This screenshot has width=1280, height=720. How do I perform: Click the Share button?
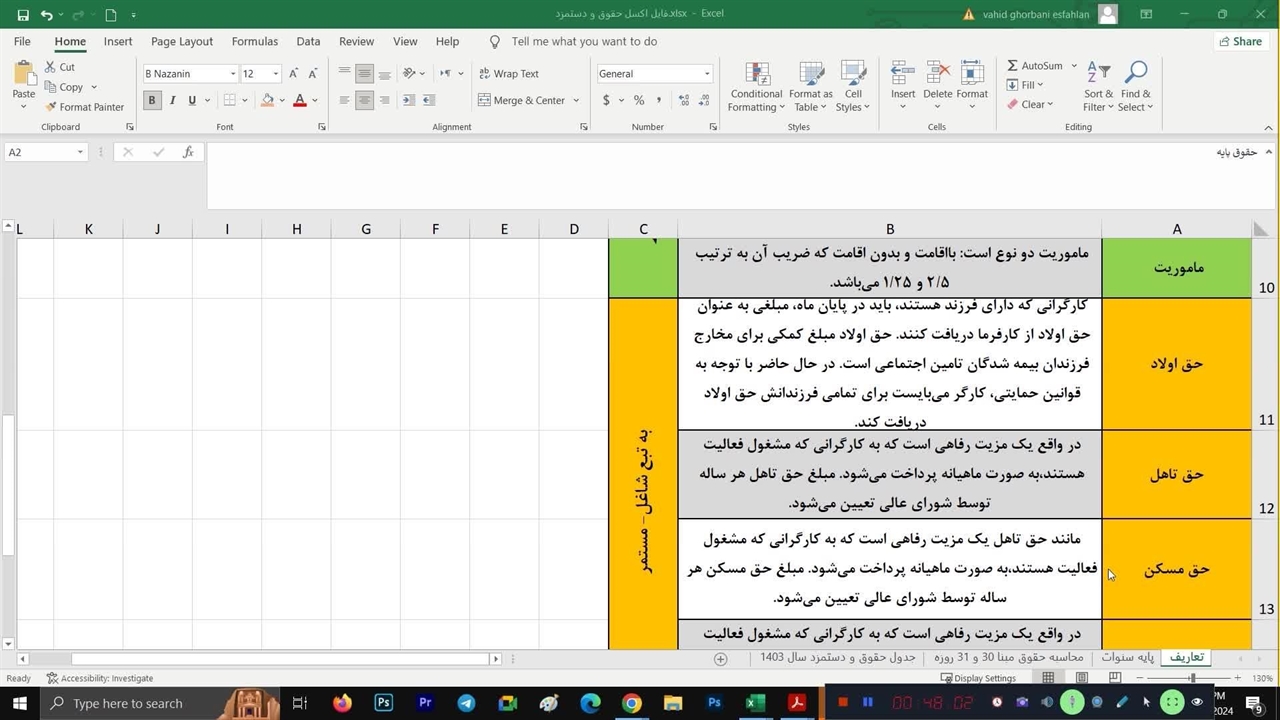pyautogui.click(x=1239, y=42)
